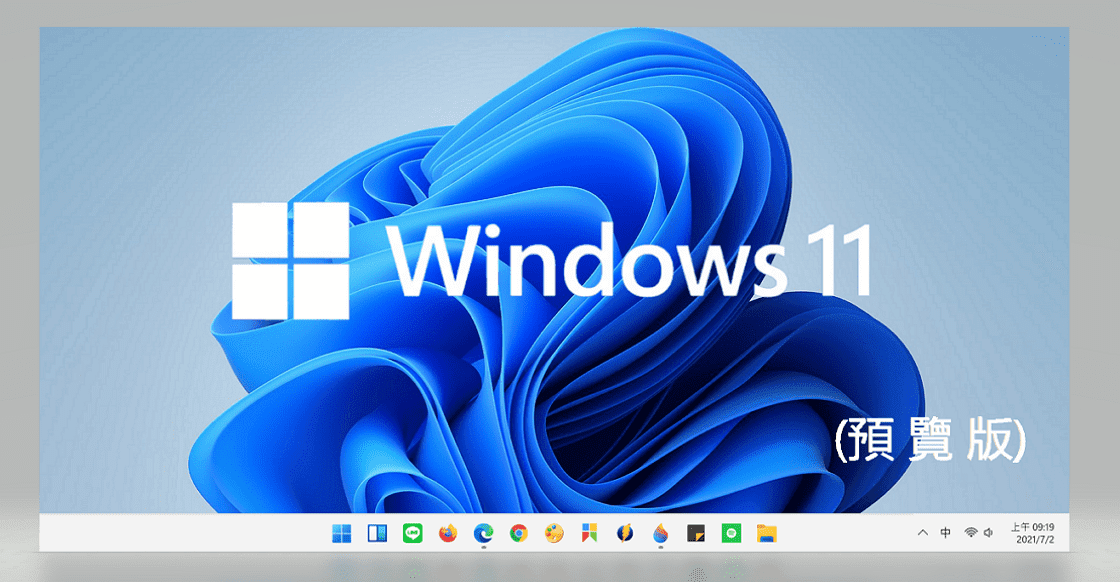The height and width of the screenshot is (582, 1120).
Task: Open the Start menu
Action: click(344, 534)
